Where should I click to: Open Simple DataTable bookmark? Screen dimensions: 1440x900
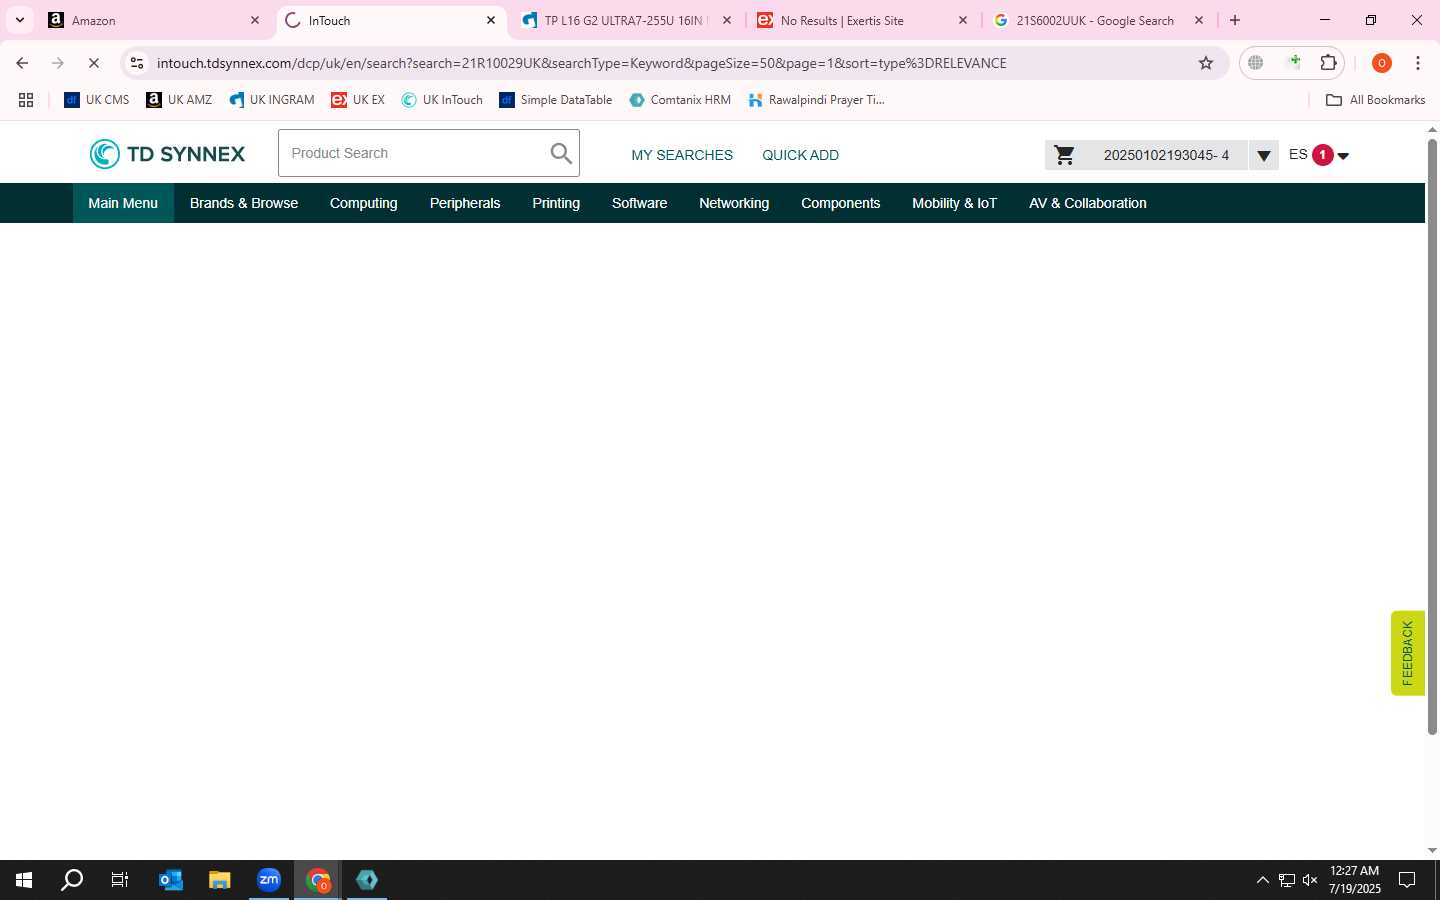pyautogui.click(x=556, y=100)
